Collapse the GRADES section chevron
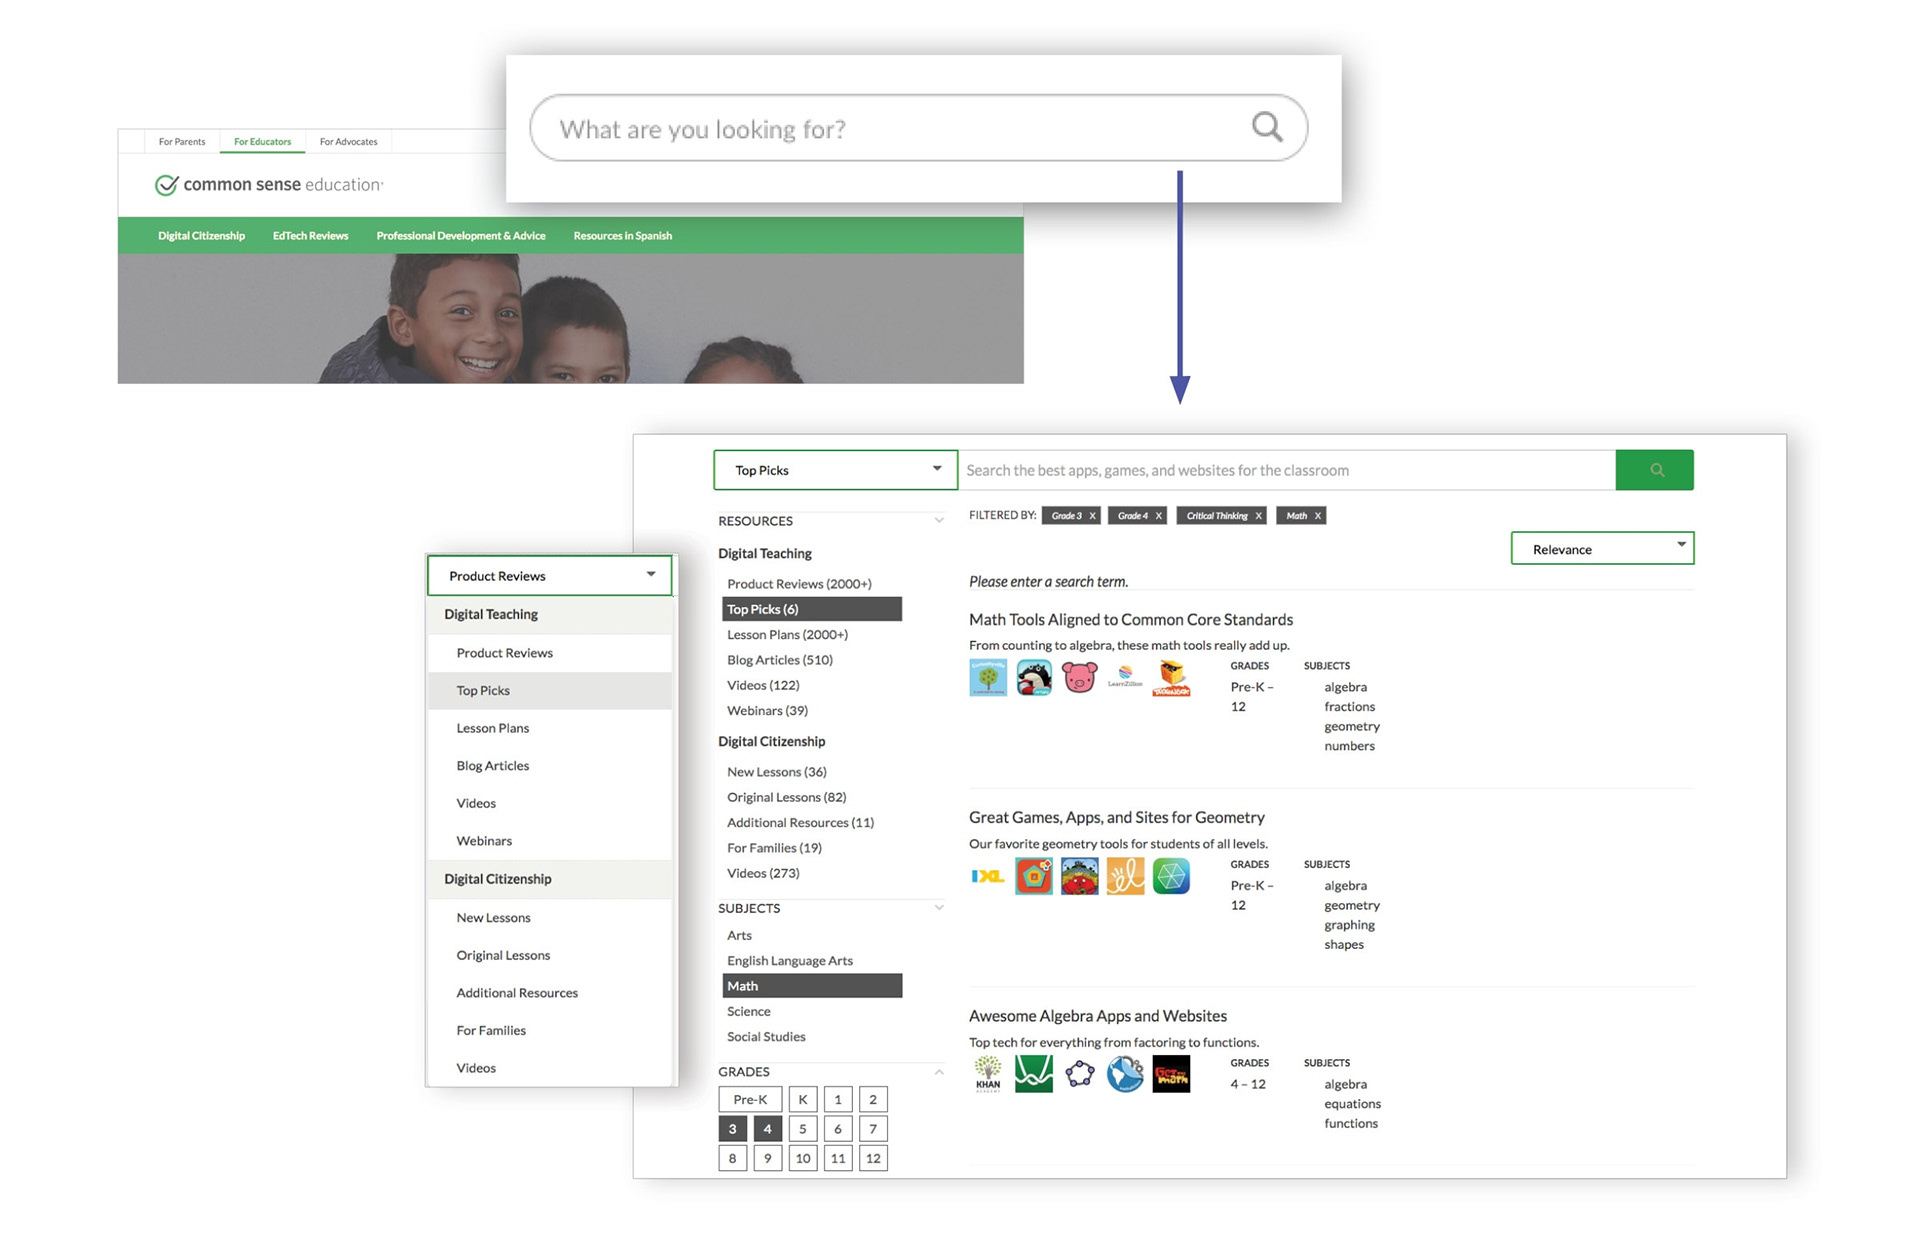Screen dimensions: 1920x1240 [938, 1072]
